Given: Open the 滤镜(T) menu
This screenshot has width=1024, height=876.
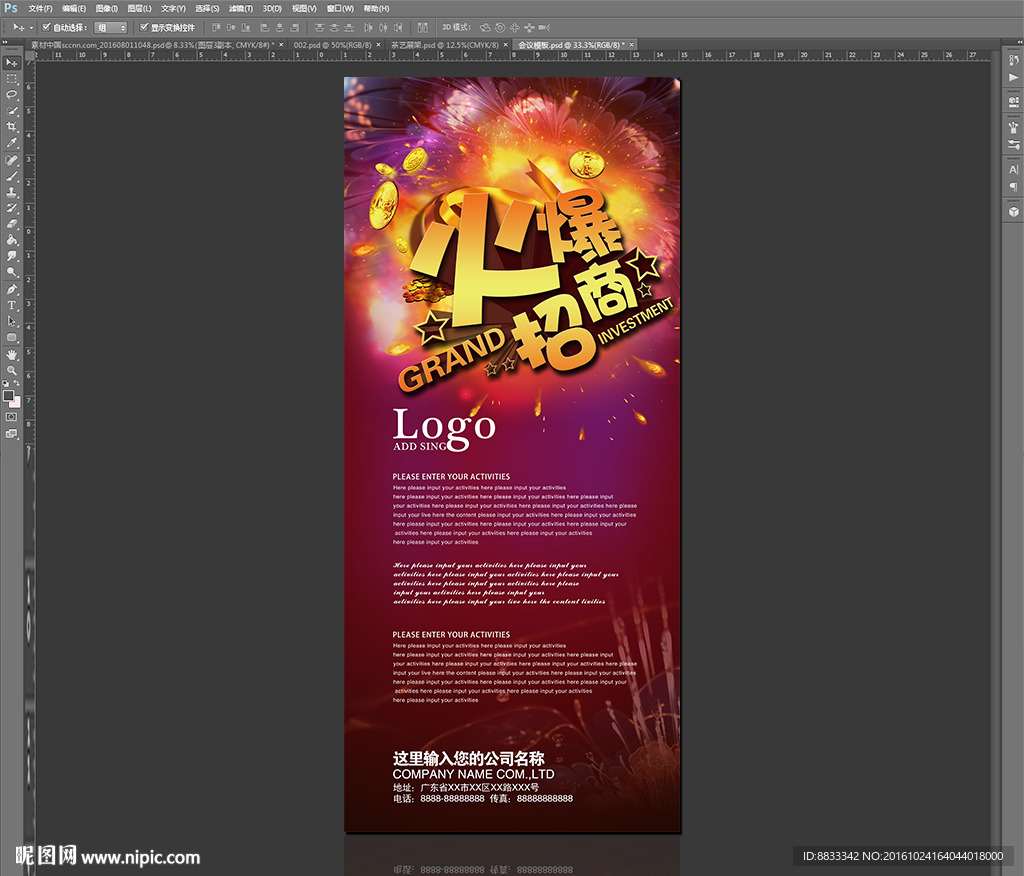Looking at the screenshot, I should pos(240,8).
